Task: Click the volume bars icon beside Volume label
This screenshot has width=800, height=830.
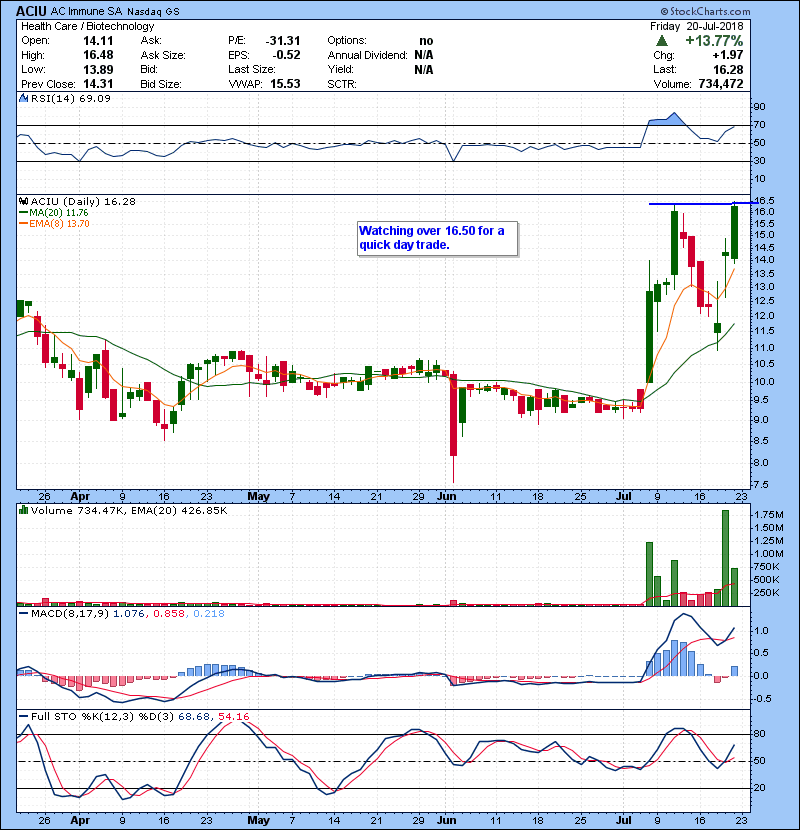Action: 23,510
